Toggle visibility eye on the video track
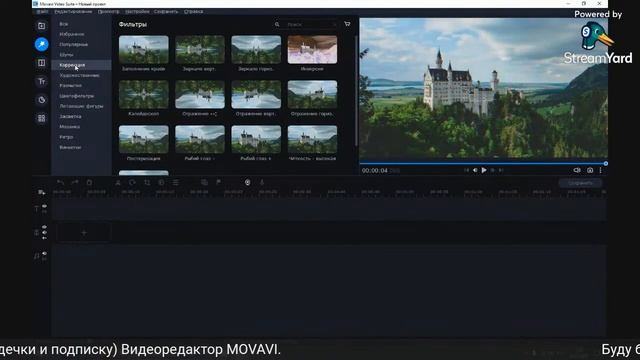The height and width of the screenshot is (360, 640). pos(44,227)
